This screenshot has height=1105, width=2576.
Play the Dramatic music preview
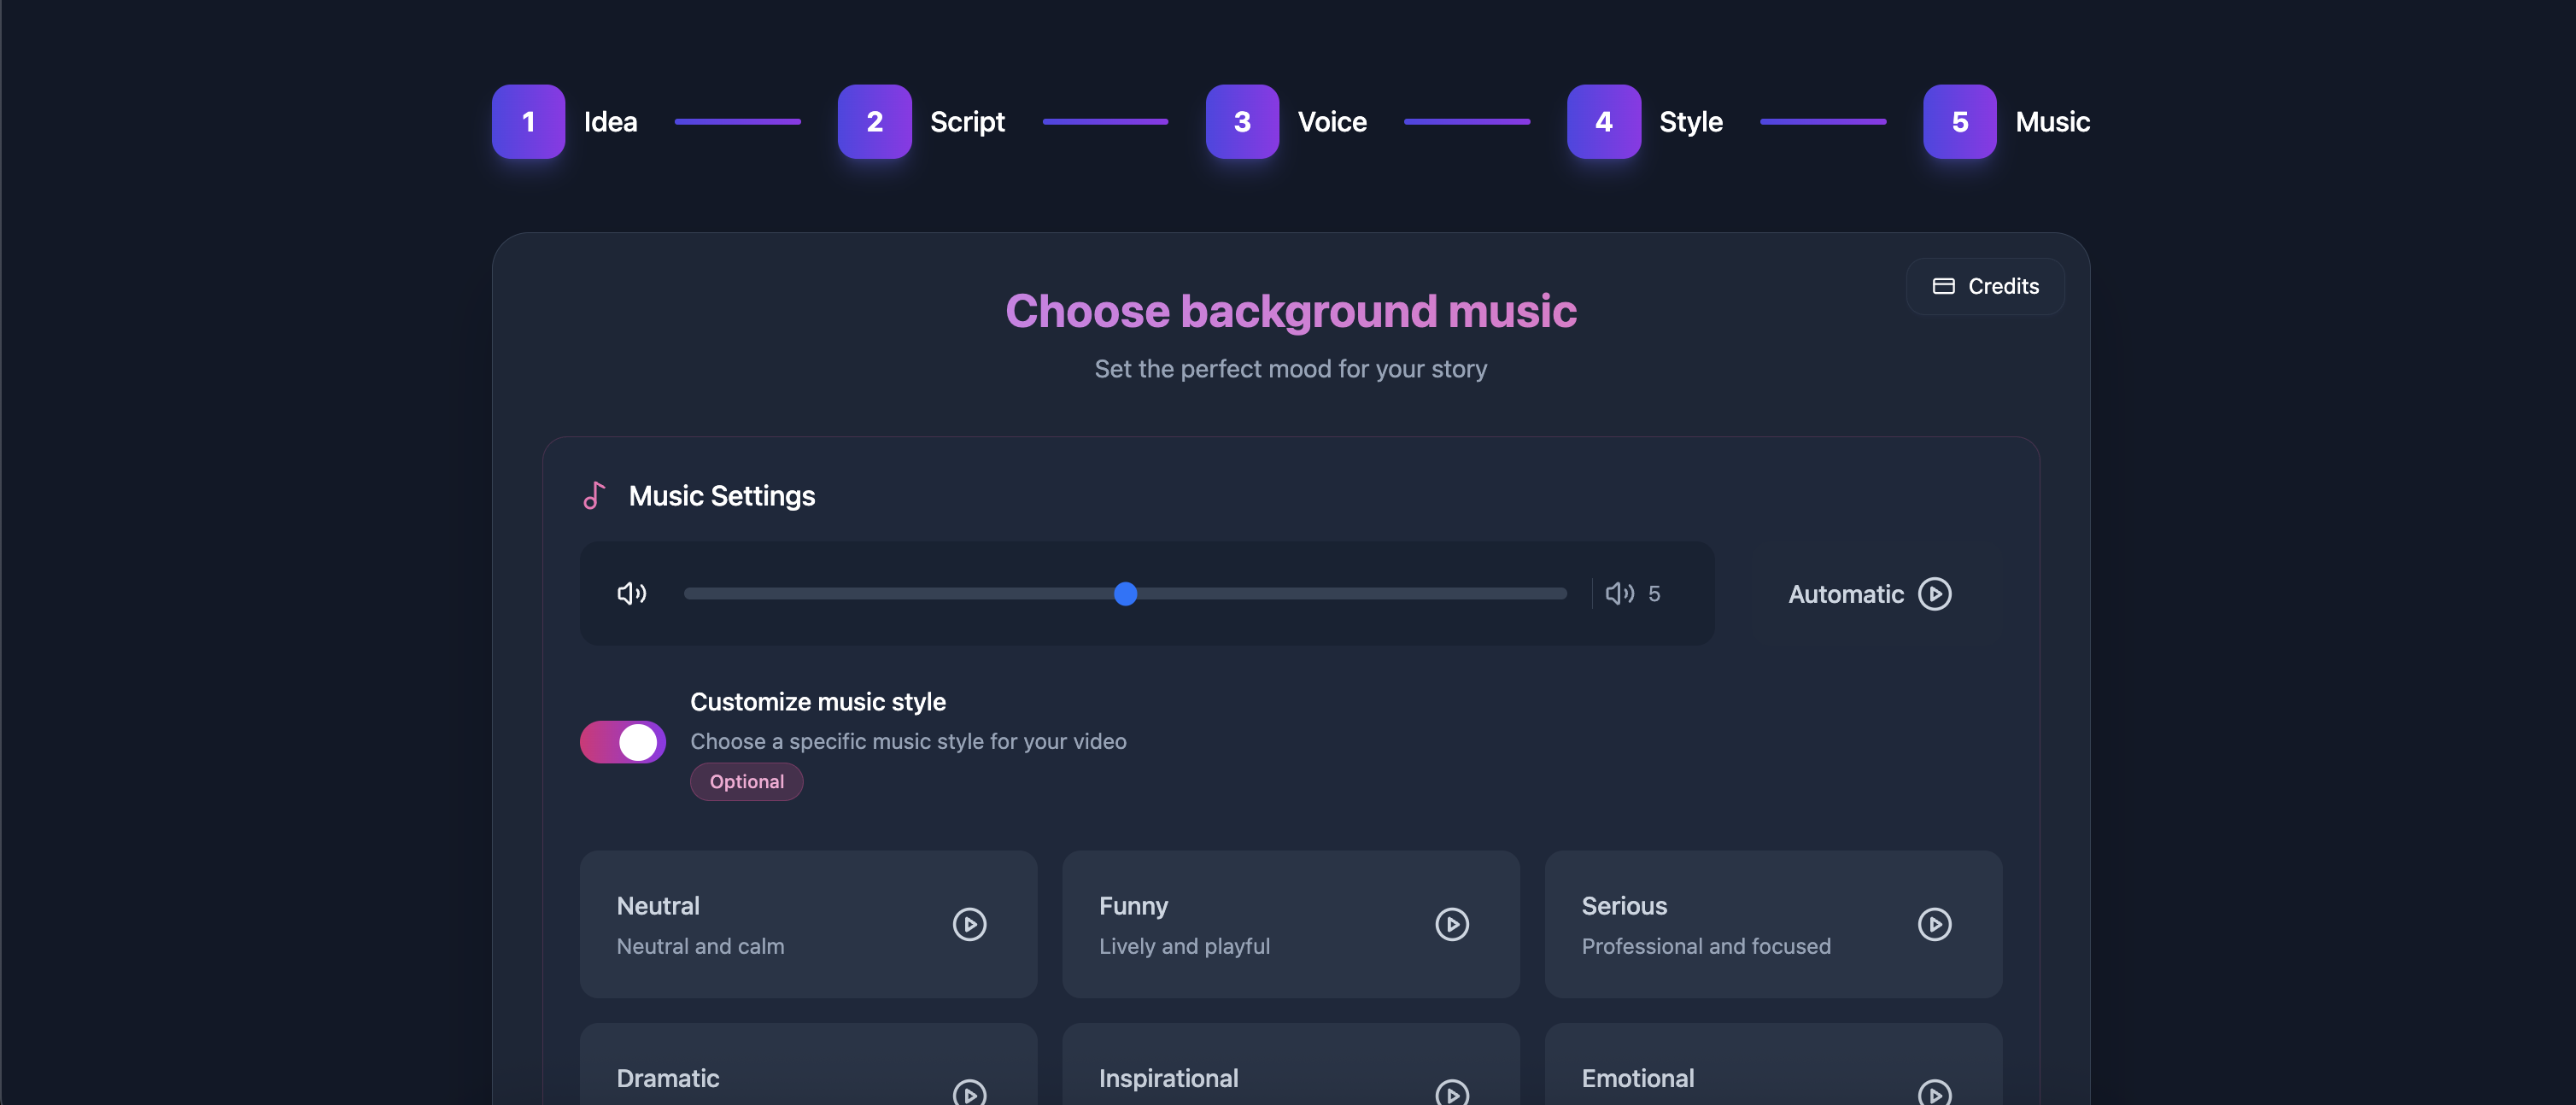click(x=969, y=1093)
